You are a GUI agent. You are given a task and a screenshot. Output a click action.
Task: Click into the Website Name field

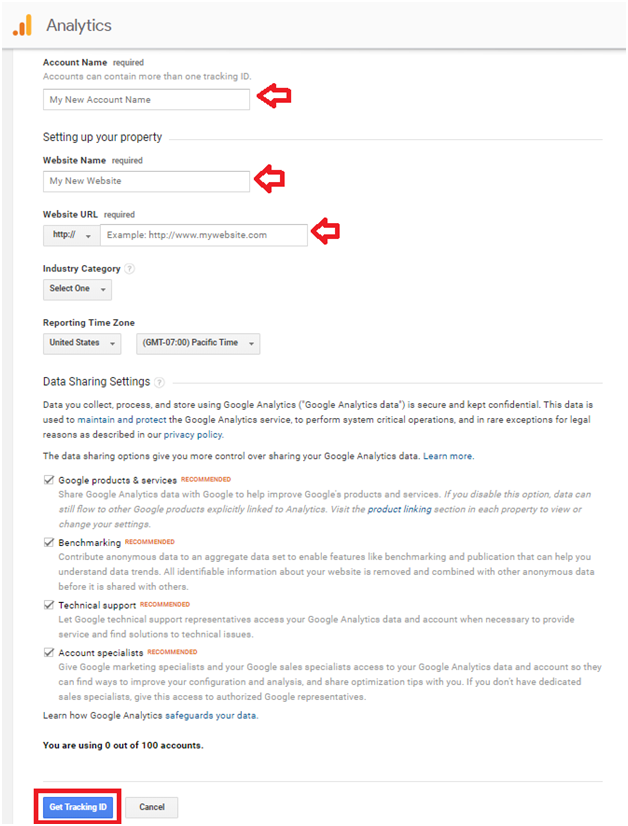coord(146,181)
